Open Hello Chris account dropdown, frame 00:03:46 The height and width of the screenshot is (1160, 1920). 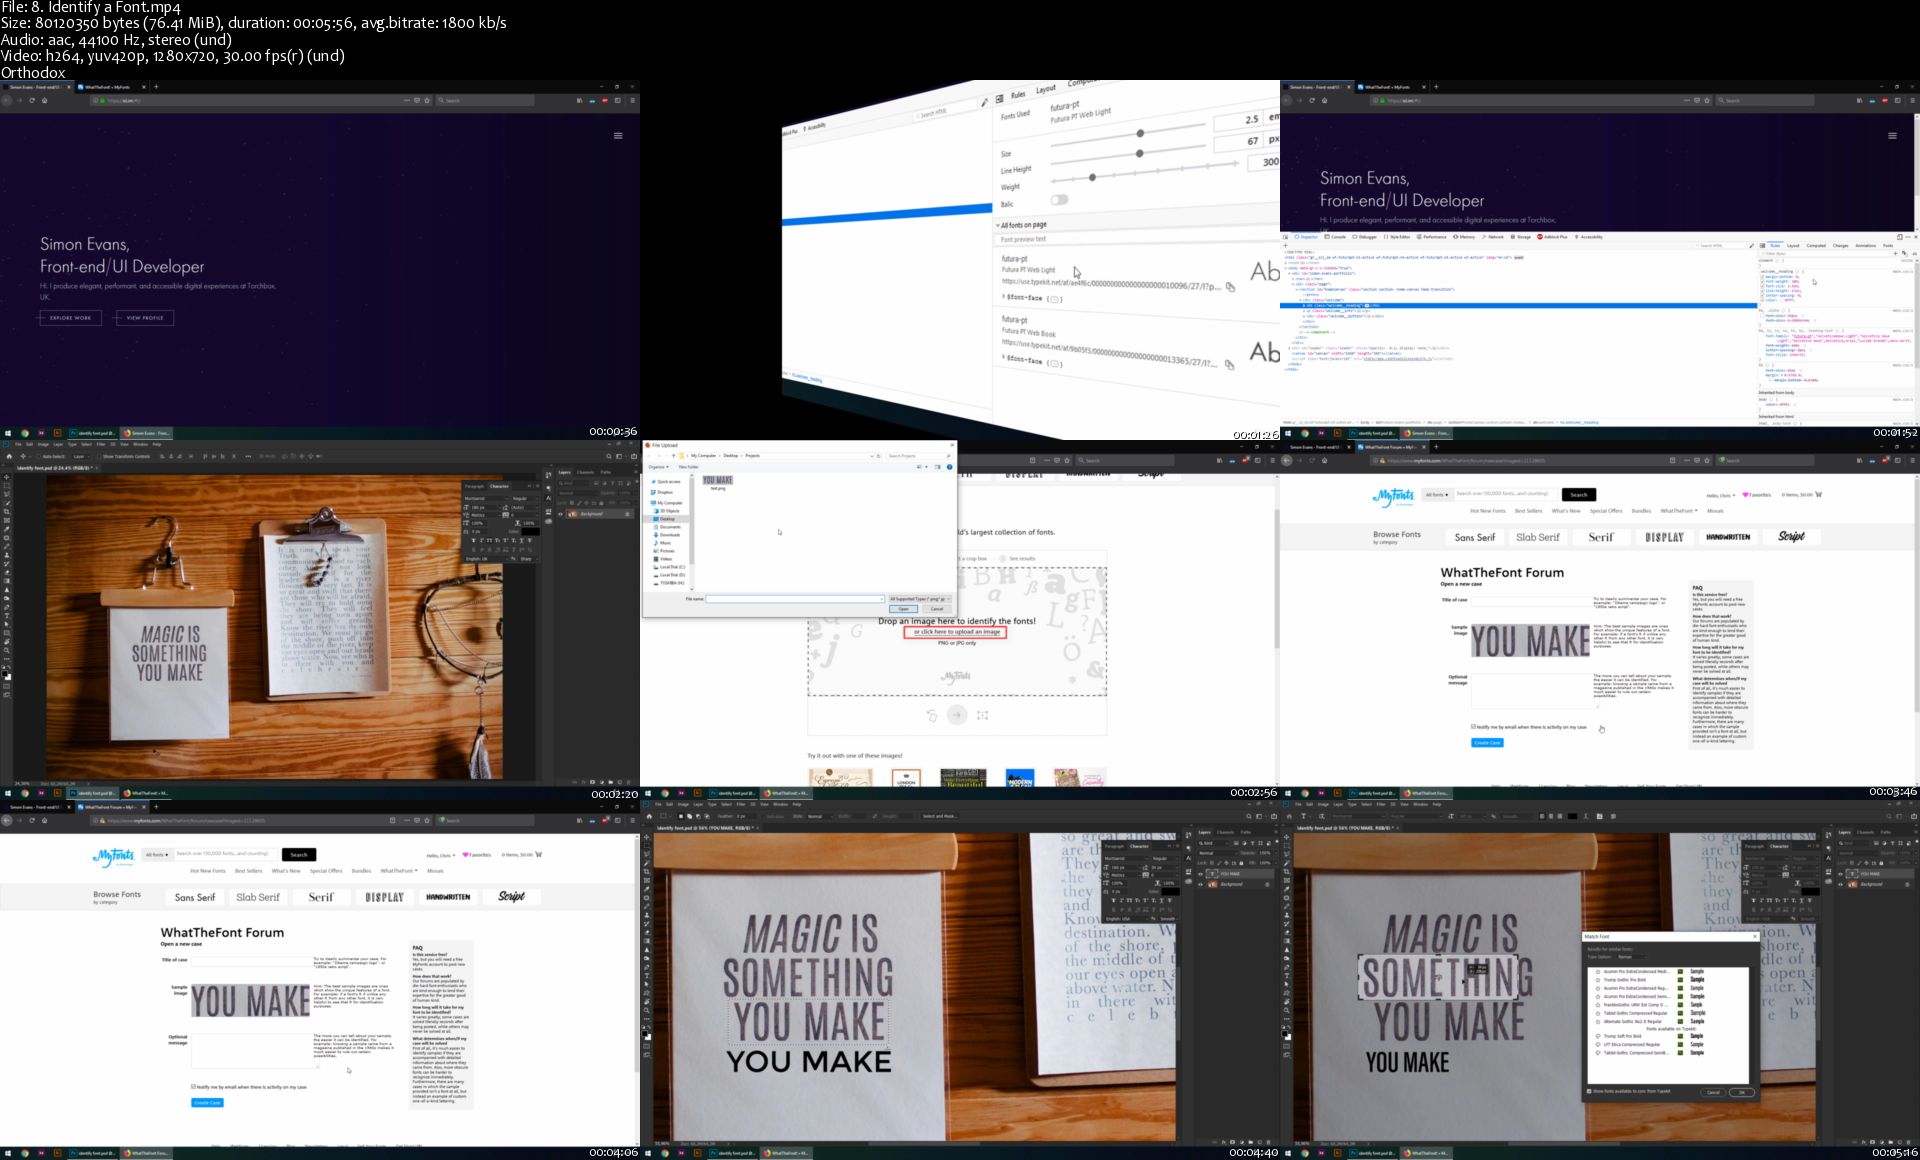click(1721, 495)
